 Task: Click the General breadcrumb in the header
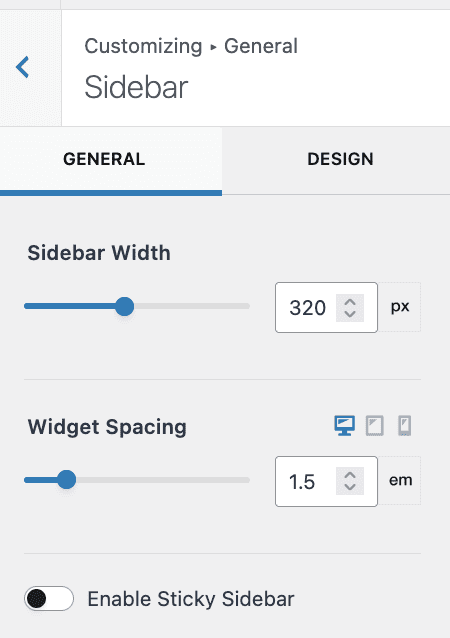point(261,46)
